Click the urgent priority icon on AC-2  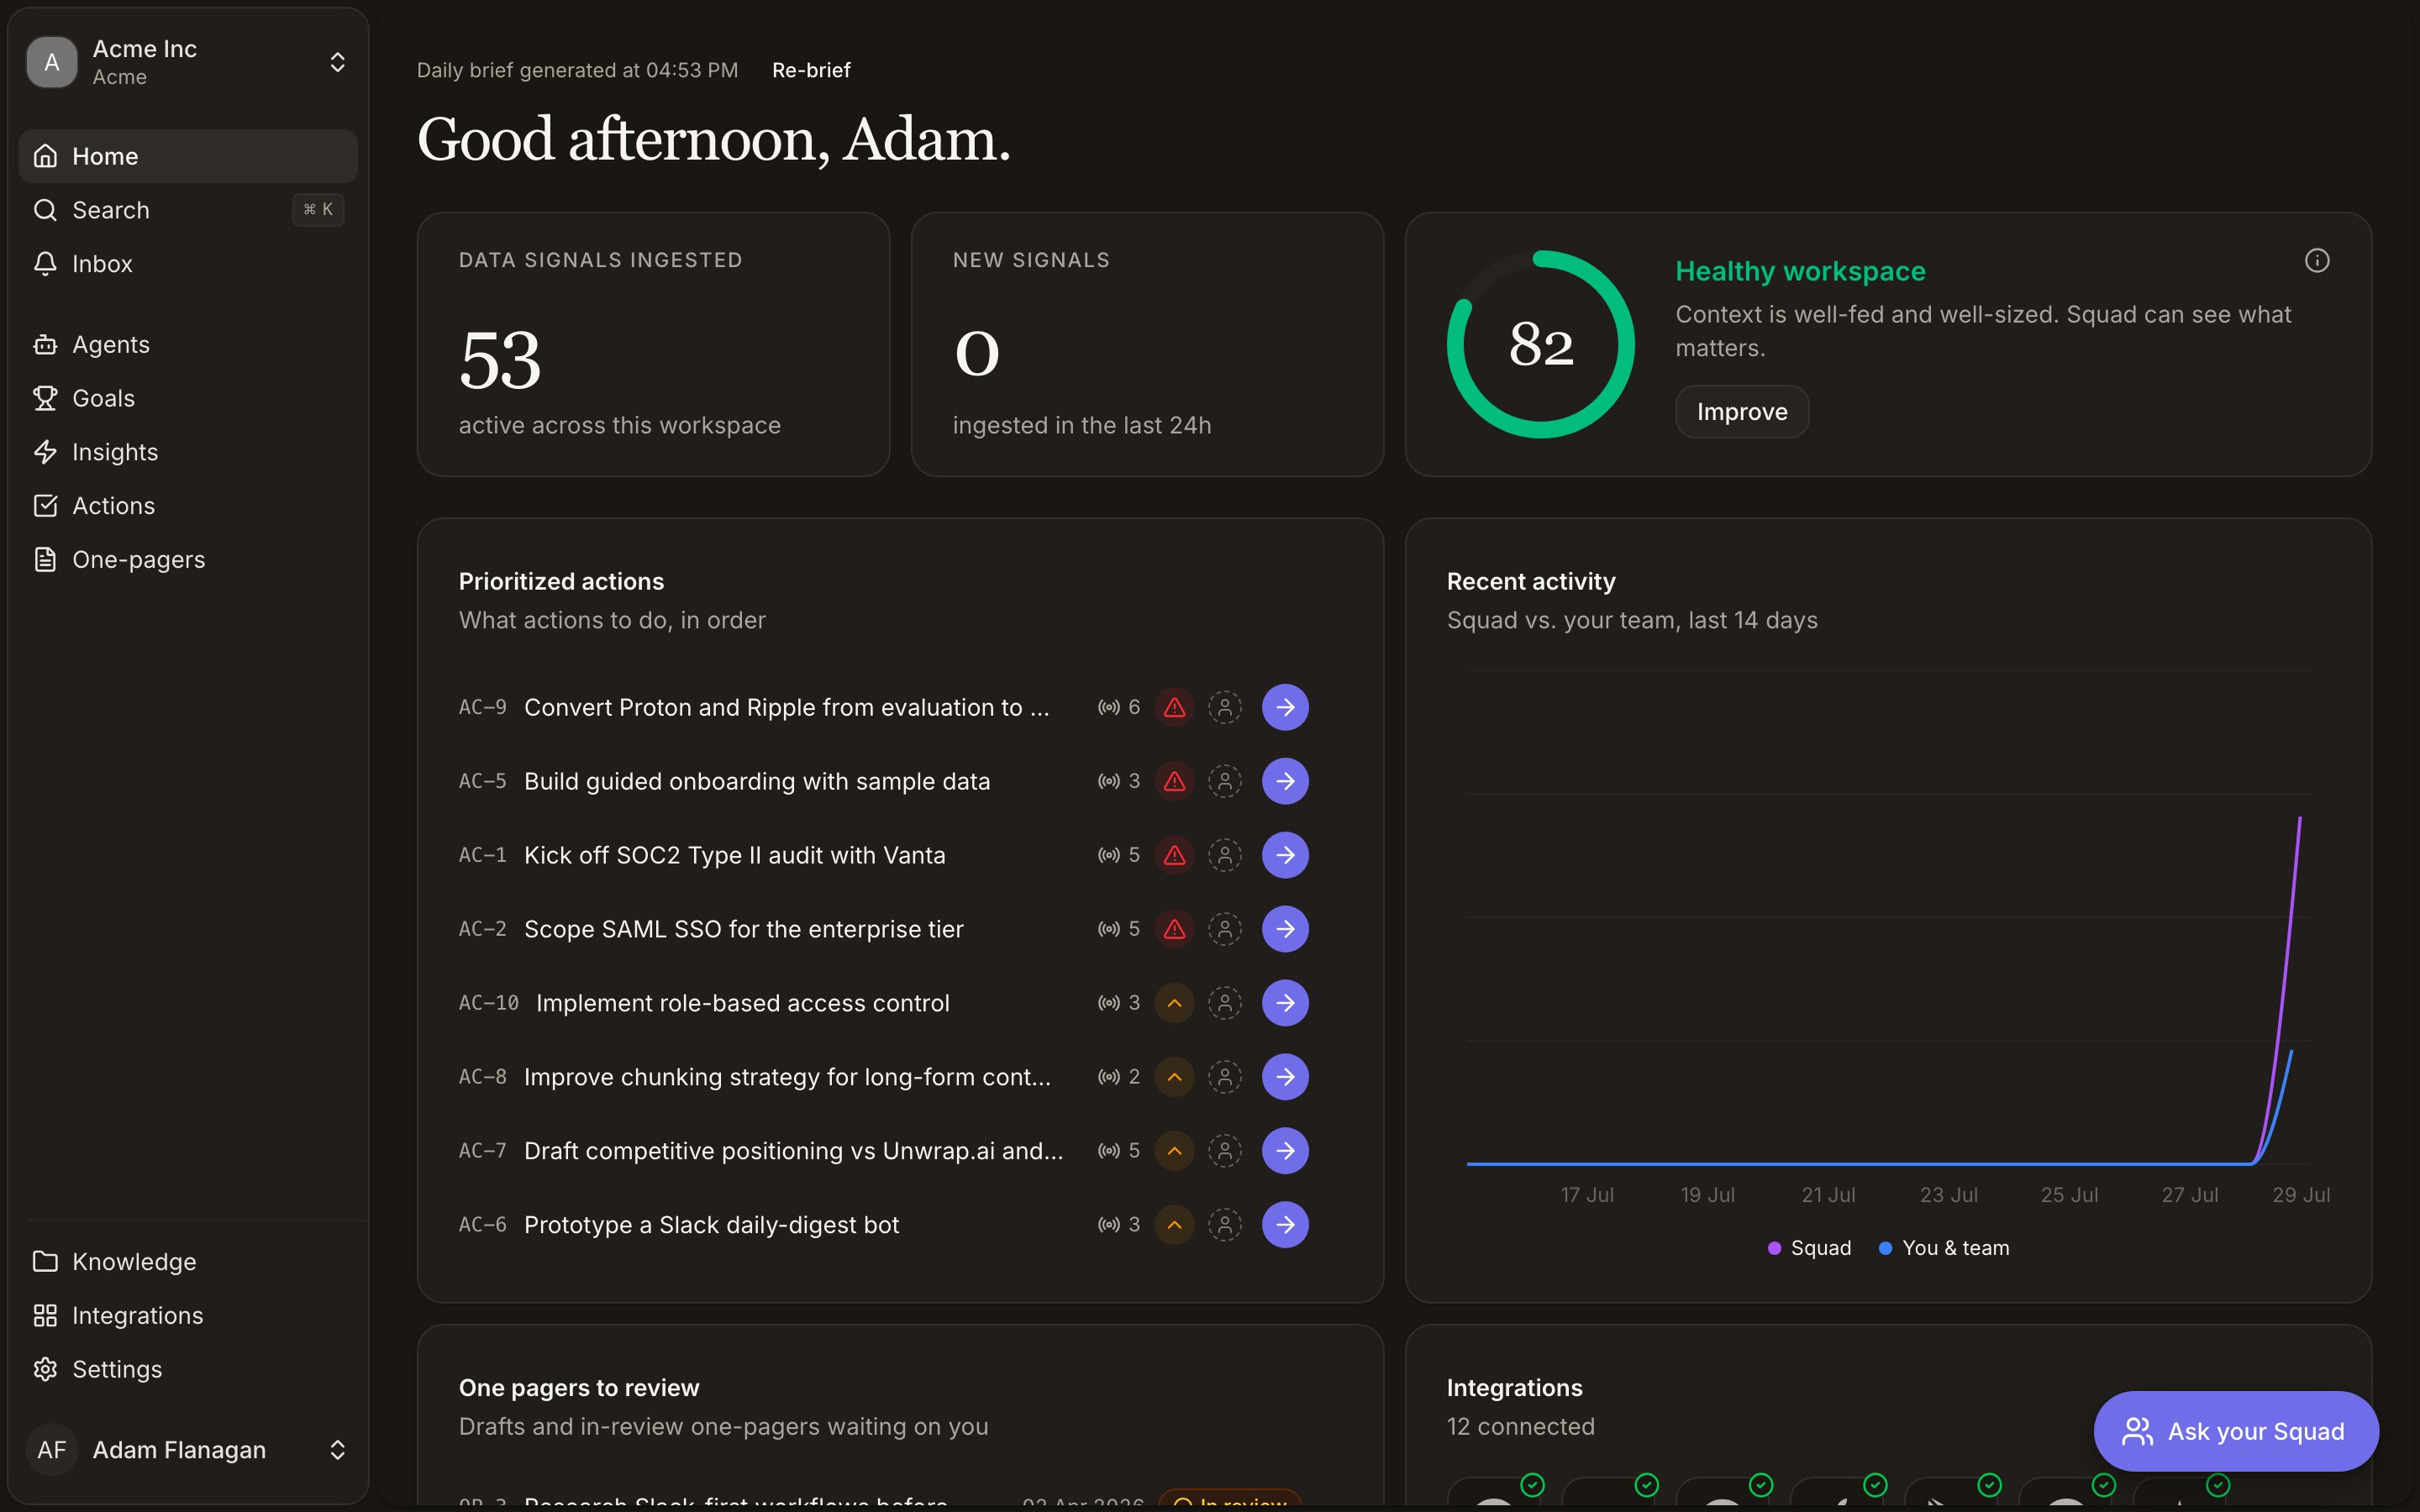pos(1175,929)
